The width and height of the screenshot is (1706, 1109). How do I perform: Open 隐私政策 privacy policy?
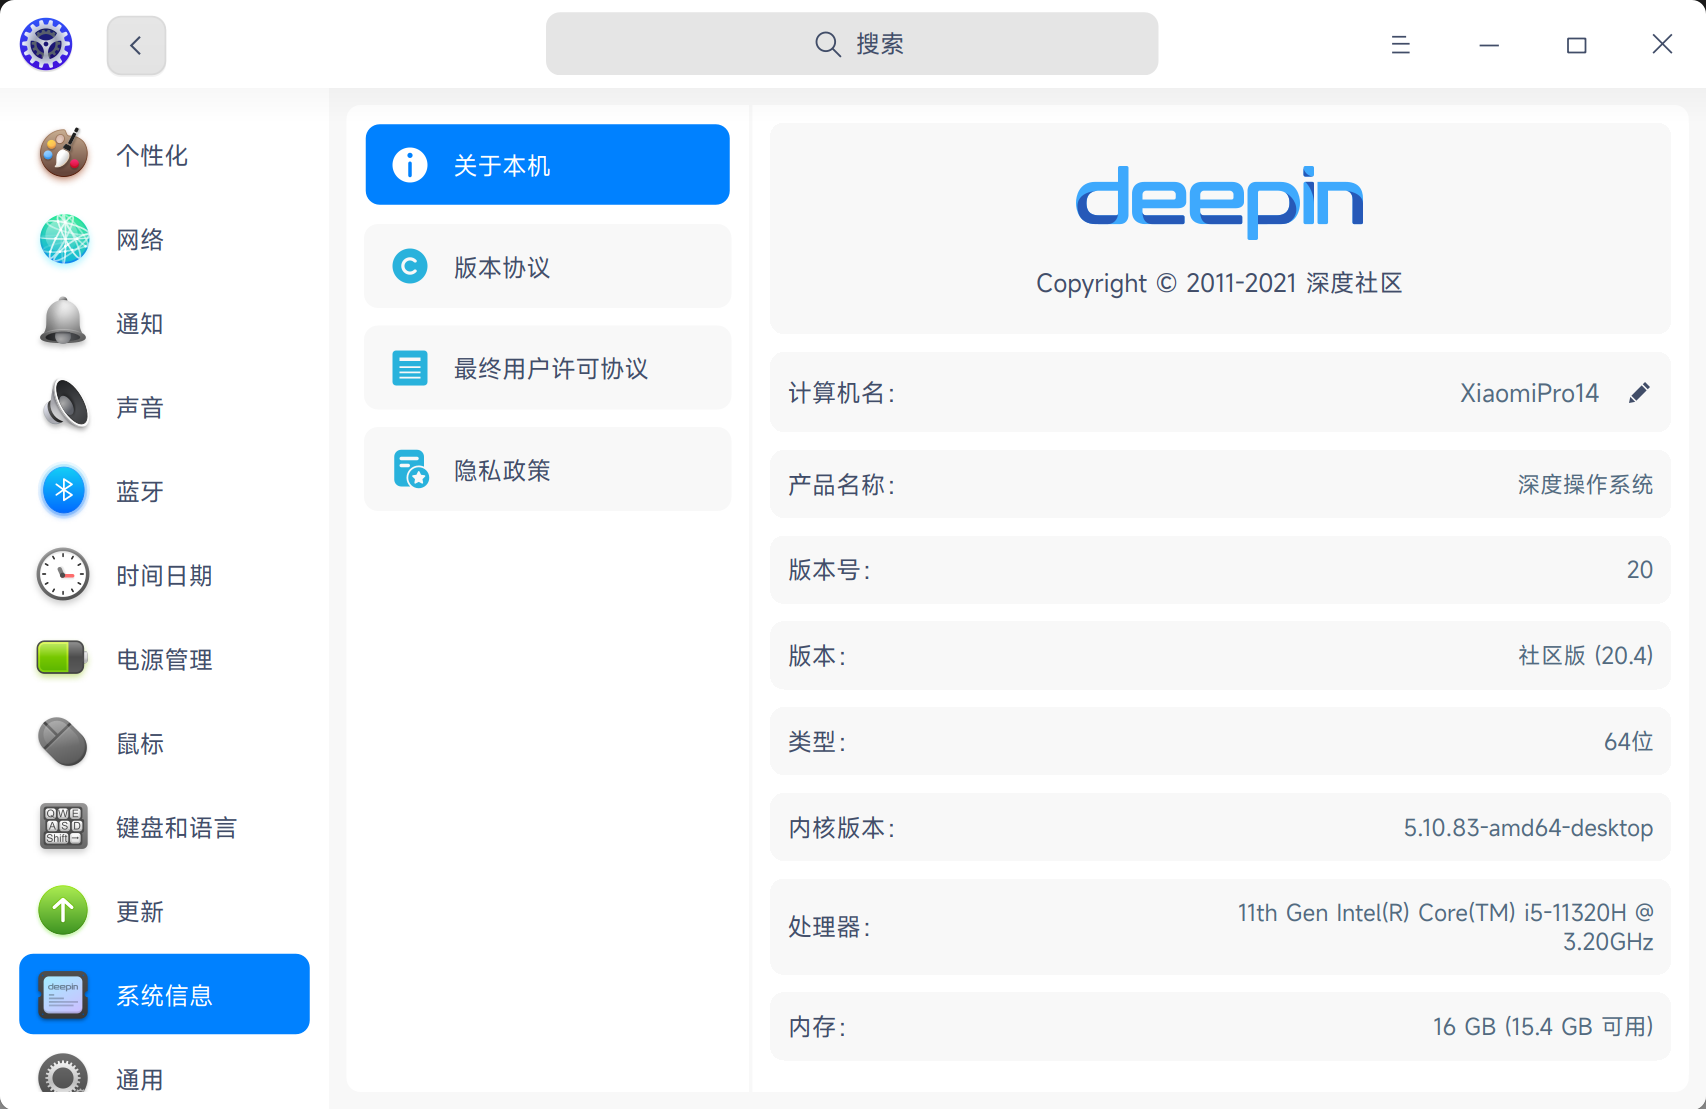pyautogui.click(x=547, y=469)
